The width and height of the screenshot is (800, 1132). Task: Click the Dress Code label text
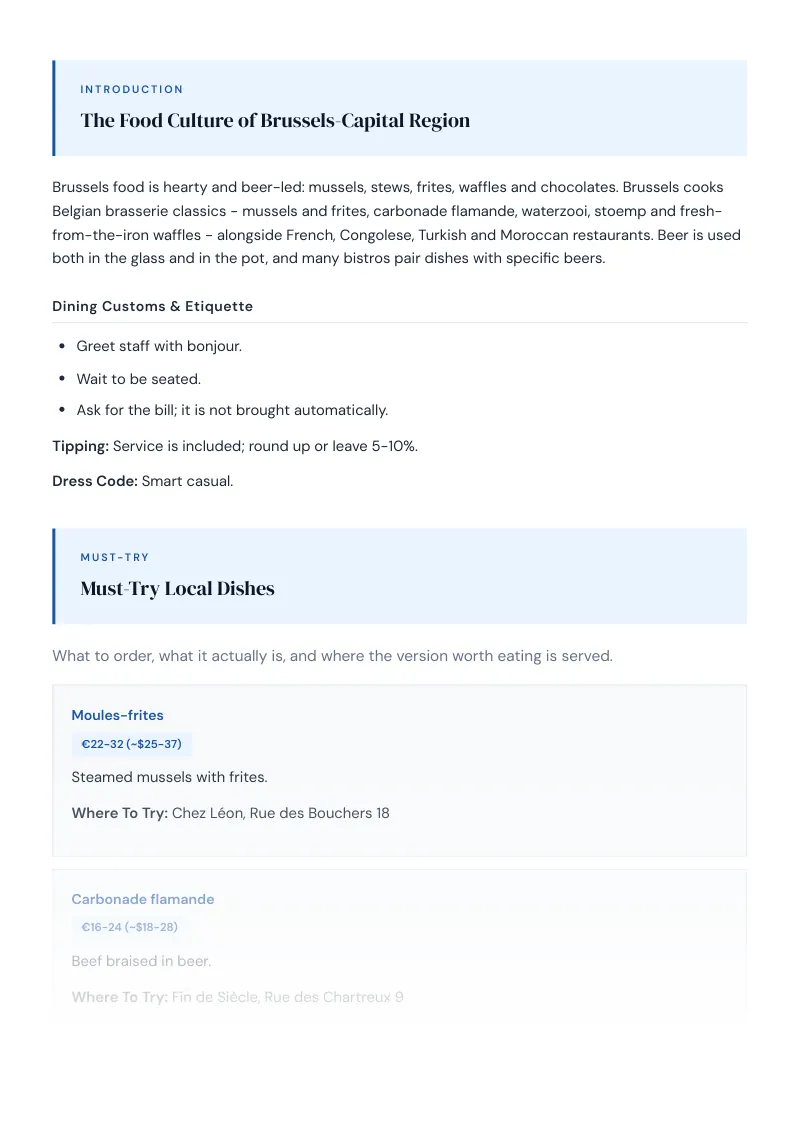pos(95,481)
